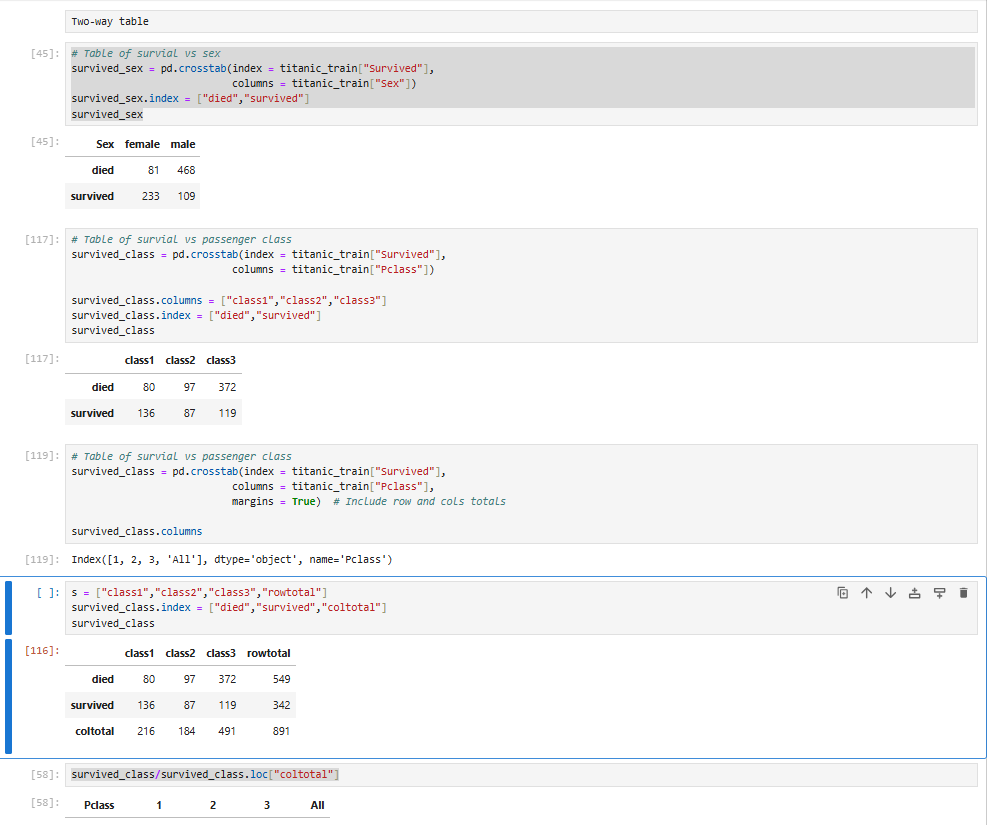Select the red [116] output prompt

(x=42, y=651)
